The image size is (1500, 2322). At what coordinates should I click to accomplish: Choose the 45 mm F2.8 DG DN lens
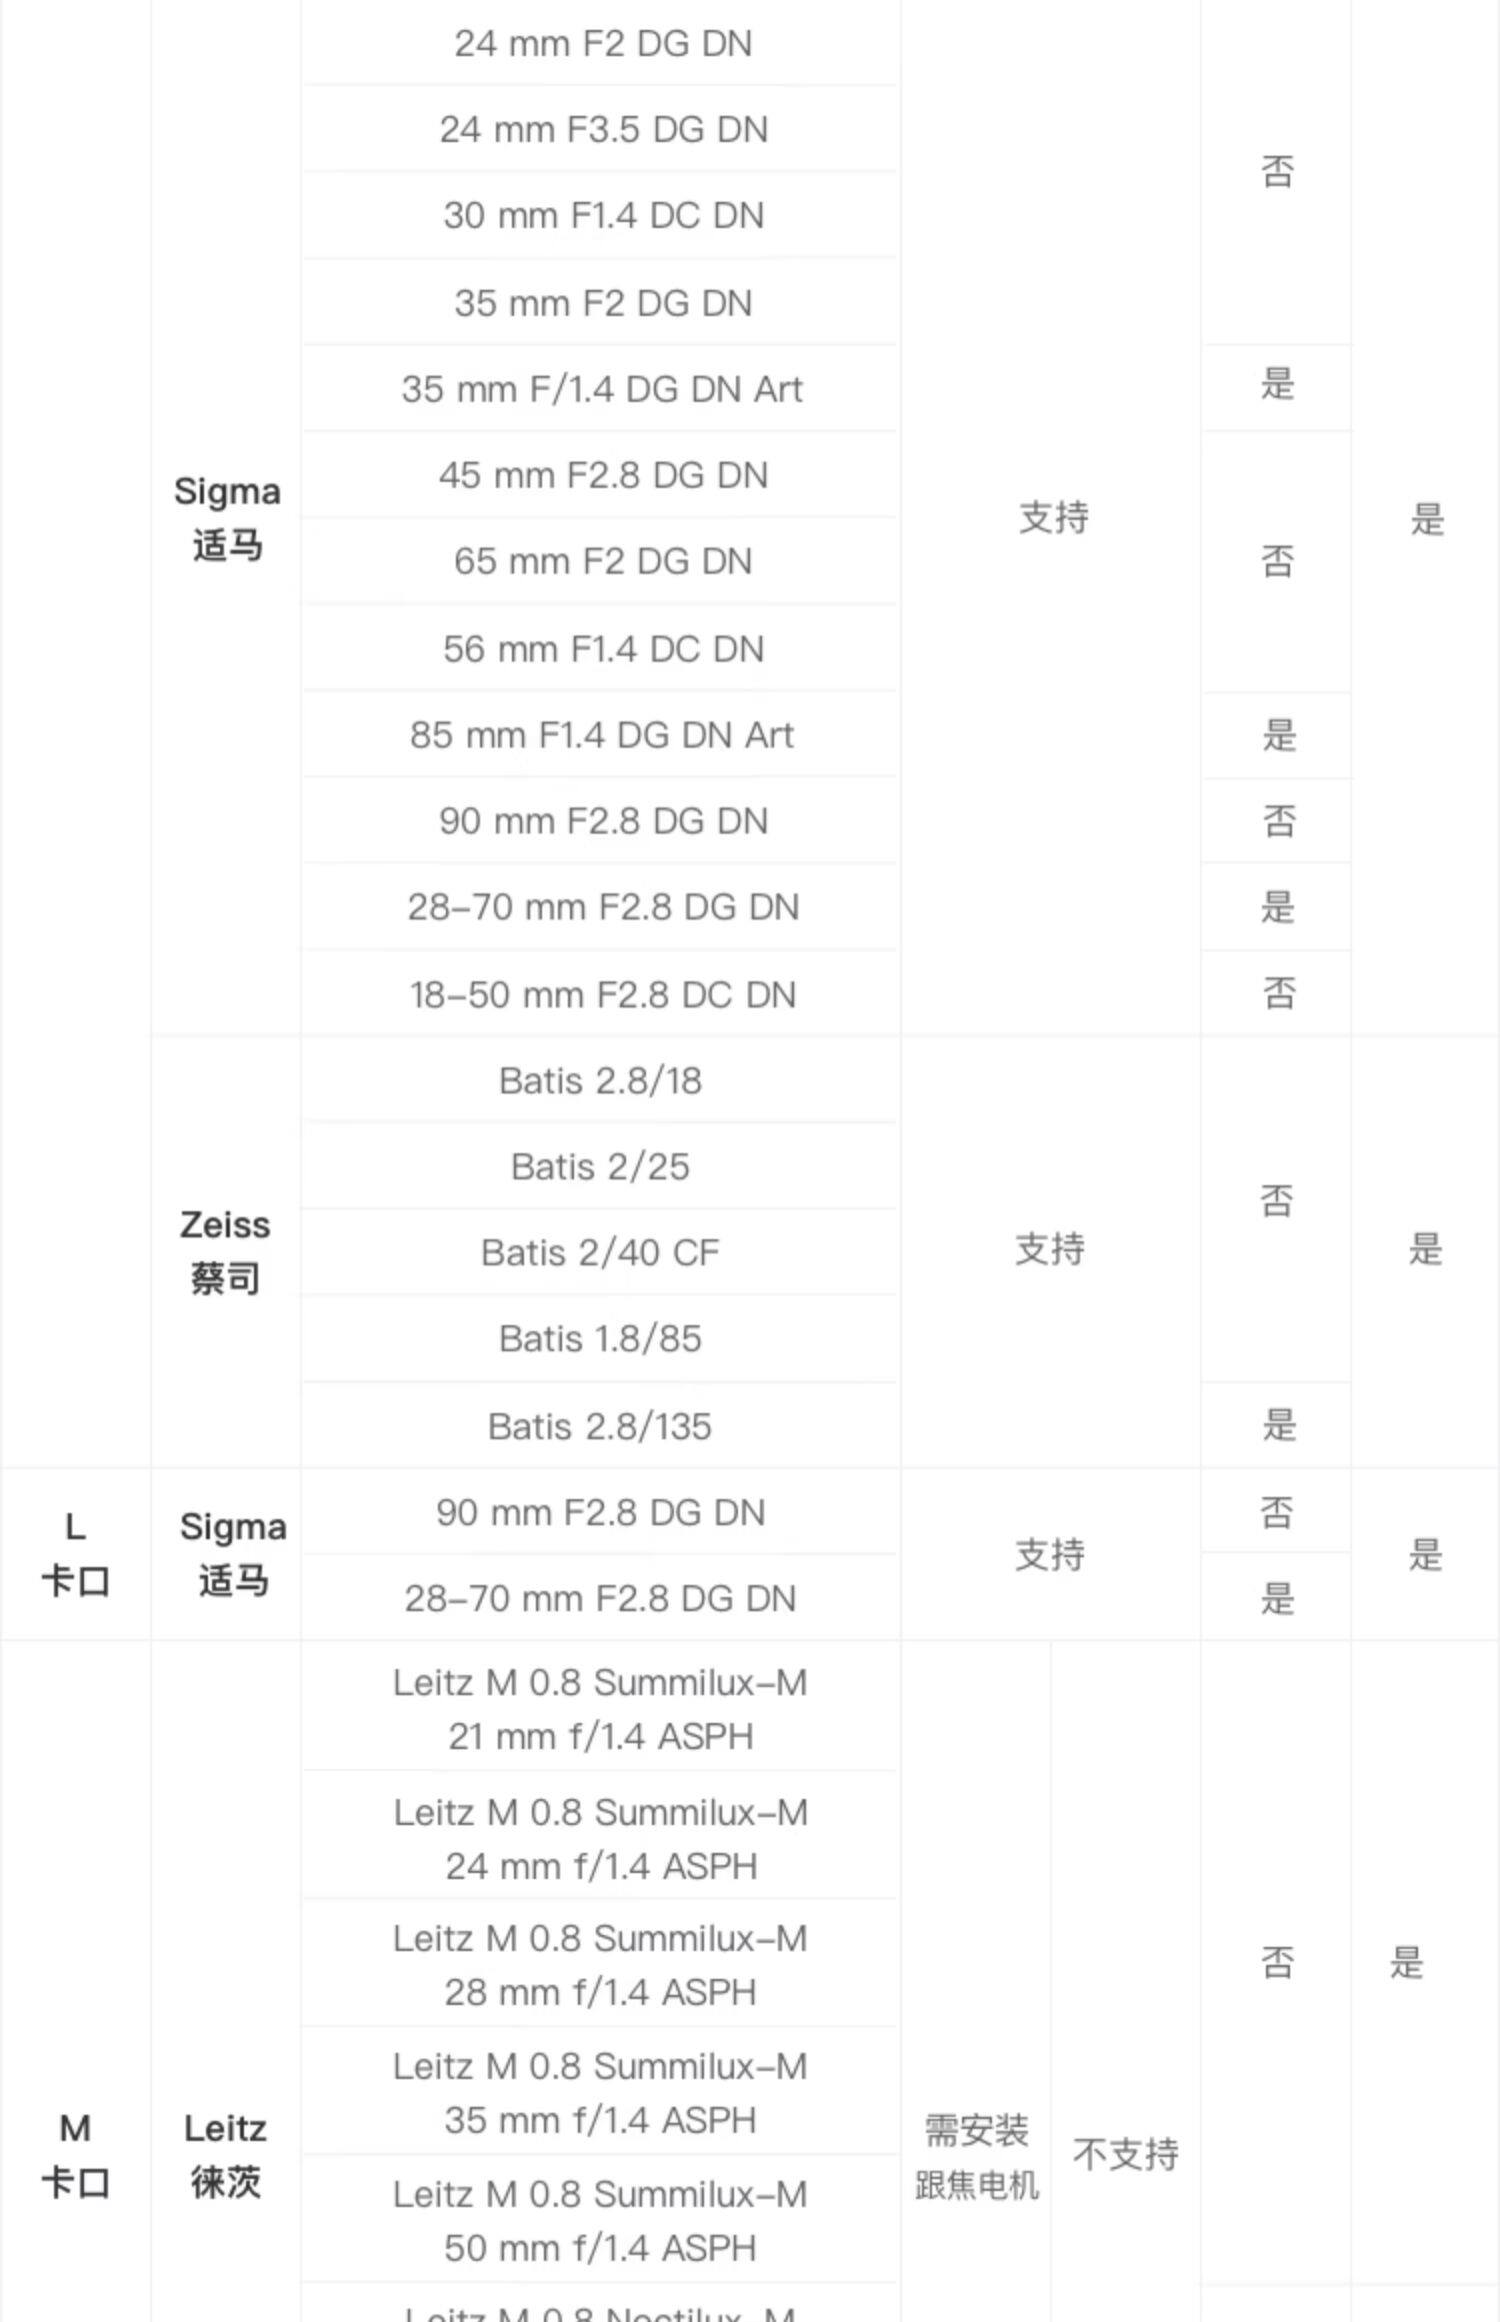(603, 475)
